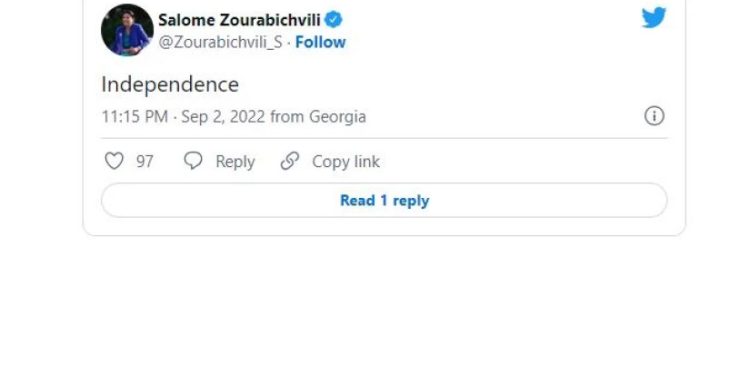
Task: Click the dot separator before Follow
Action: point(289,43)
